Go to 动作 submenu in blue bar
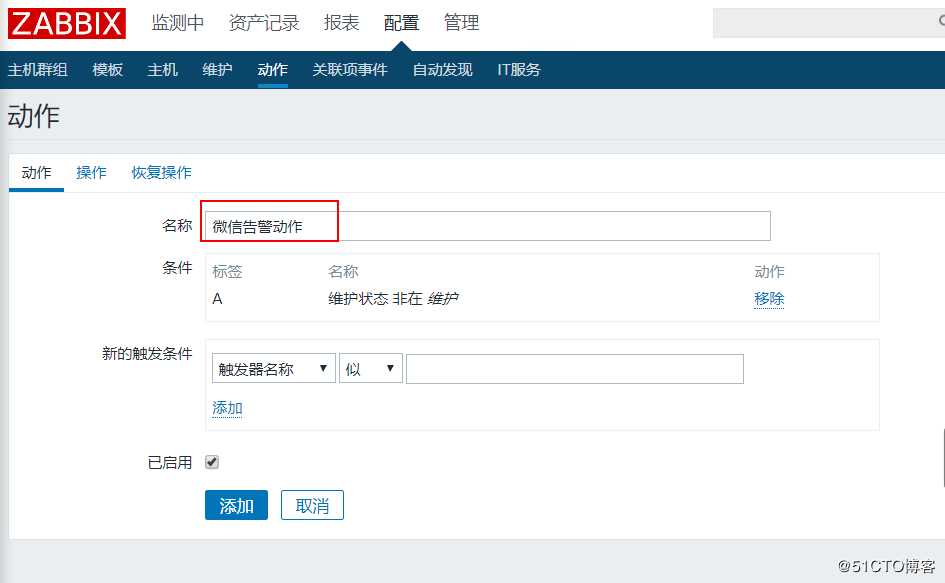The height and width of the screenshot is (583, 945). [272, 70]
